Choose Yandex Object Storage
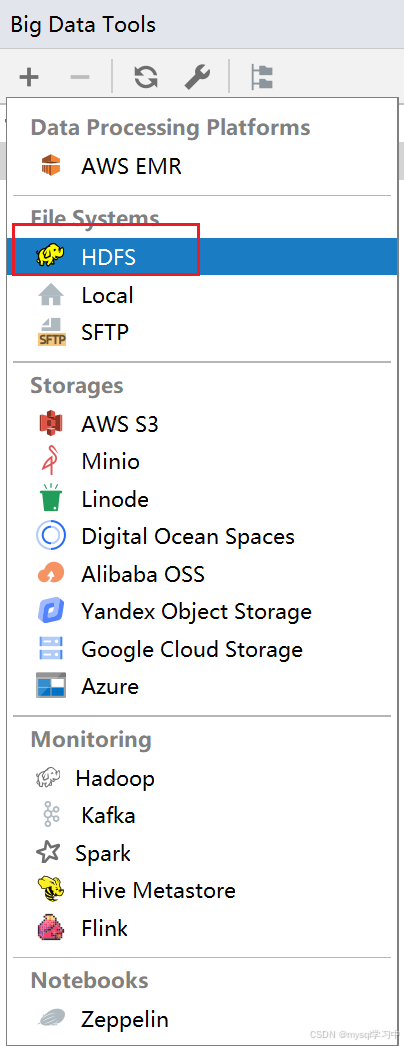This screenshot has width=404, height=1046. click(x=202, y=611)
